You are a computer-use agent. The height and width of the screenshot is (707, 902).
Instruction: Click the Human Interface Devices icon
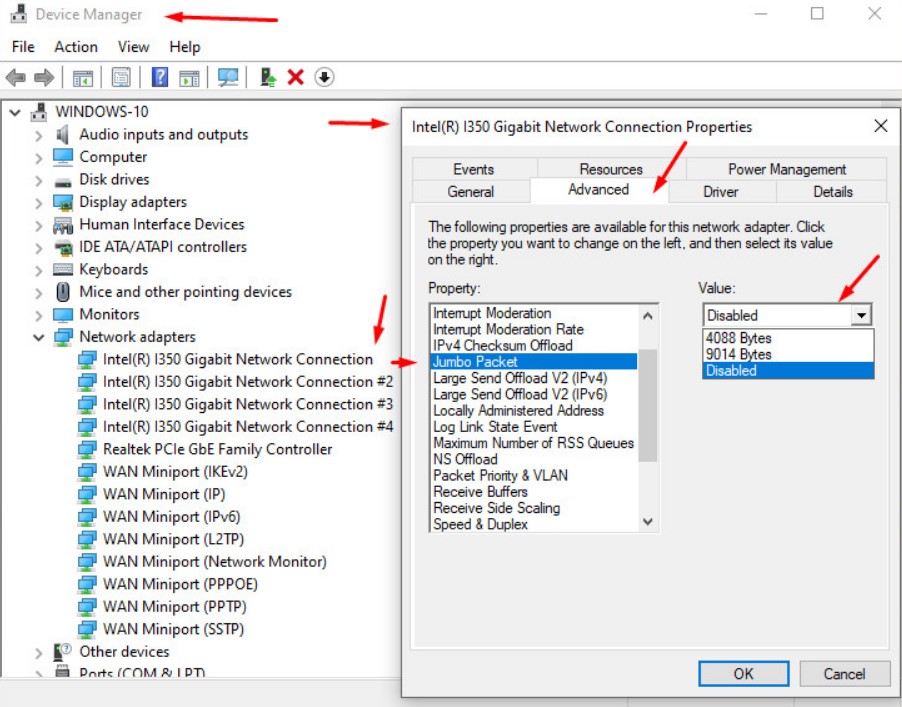(63, 225)
